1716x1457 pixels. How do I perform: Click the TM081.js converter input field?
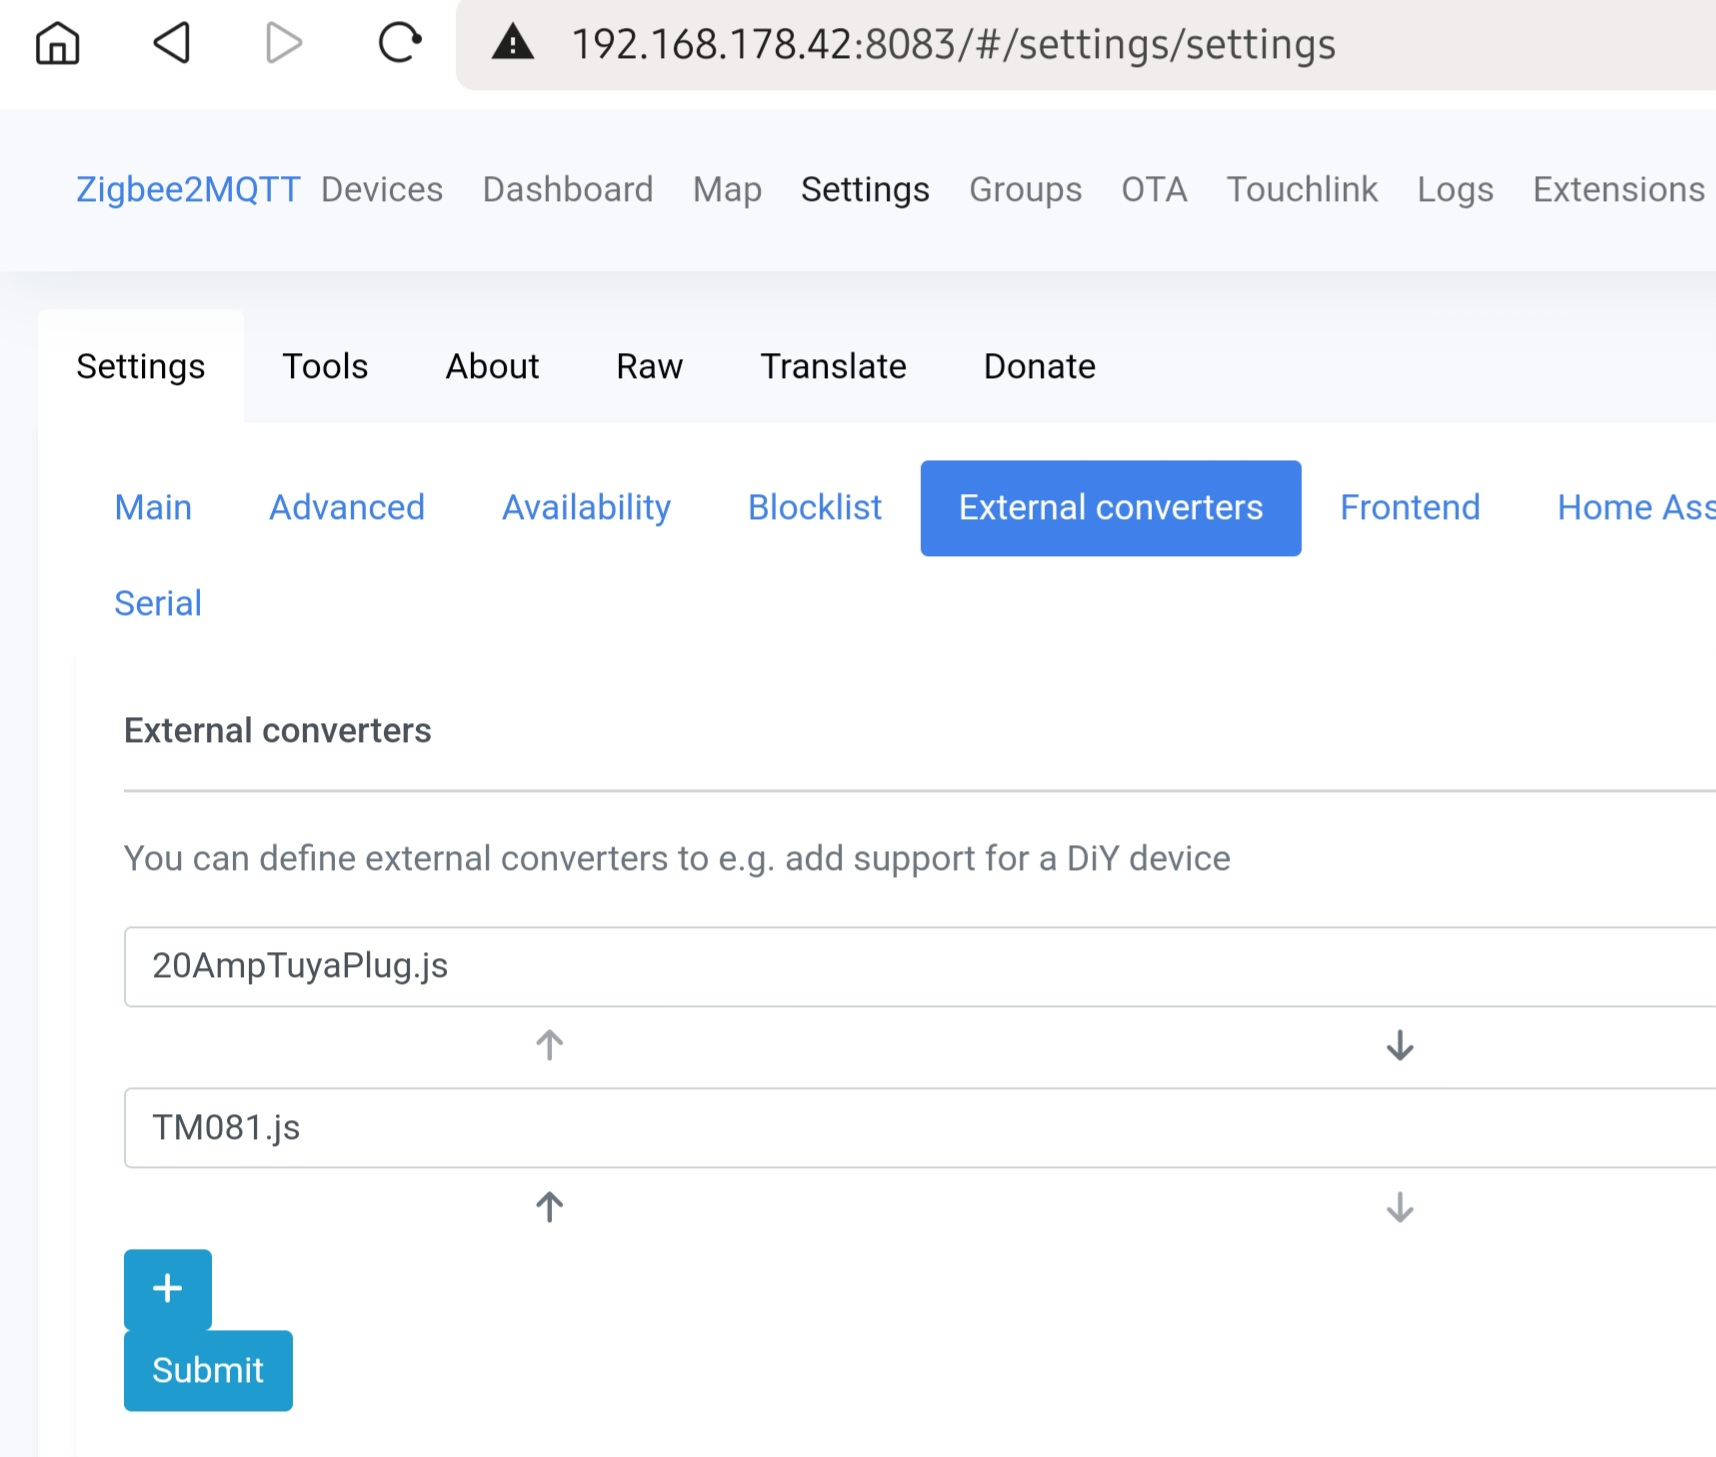(700, 1128)
